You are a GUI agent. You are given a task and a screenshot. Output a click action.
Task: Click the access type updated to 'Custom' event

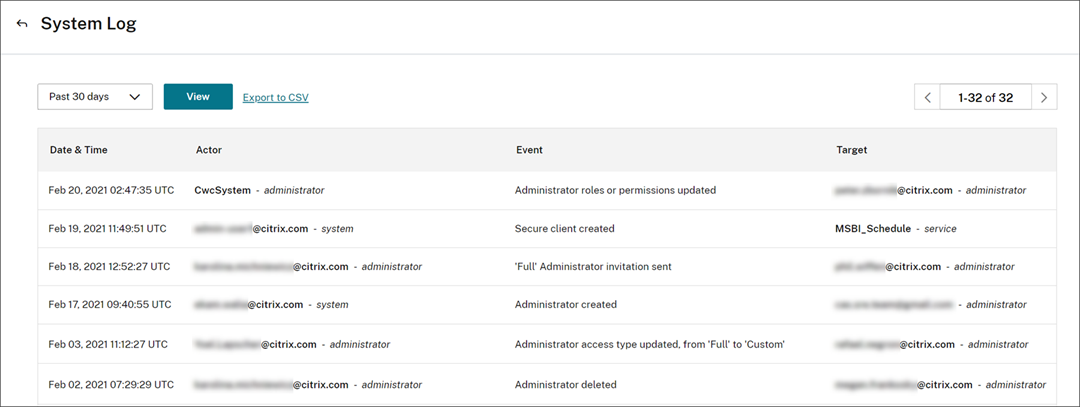coord(649,344)
